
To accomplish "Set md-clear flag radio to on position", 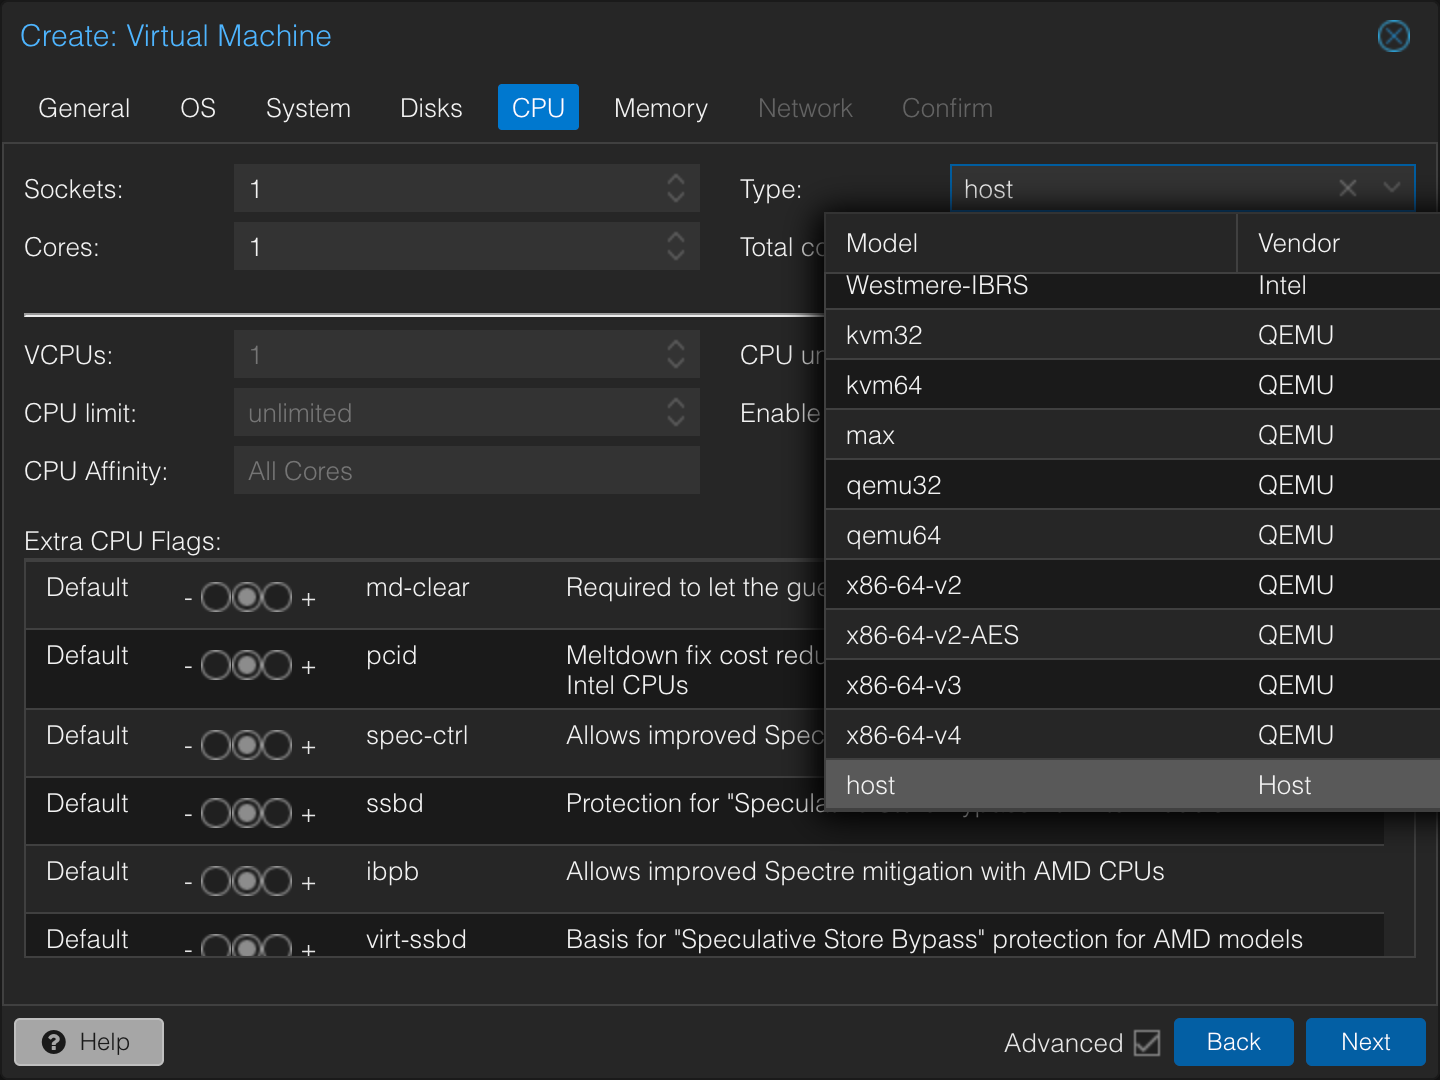I will pos(277,598).
